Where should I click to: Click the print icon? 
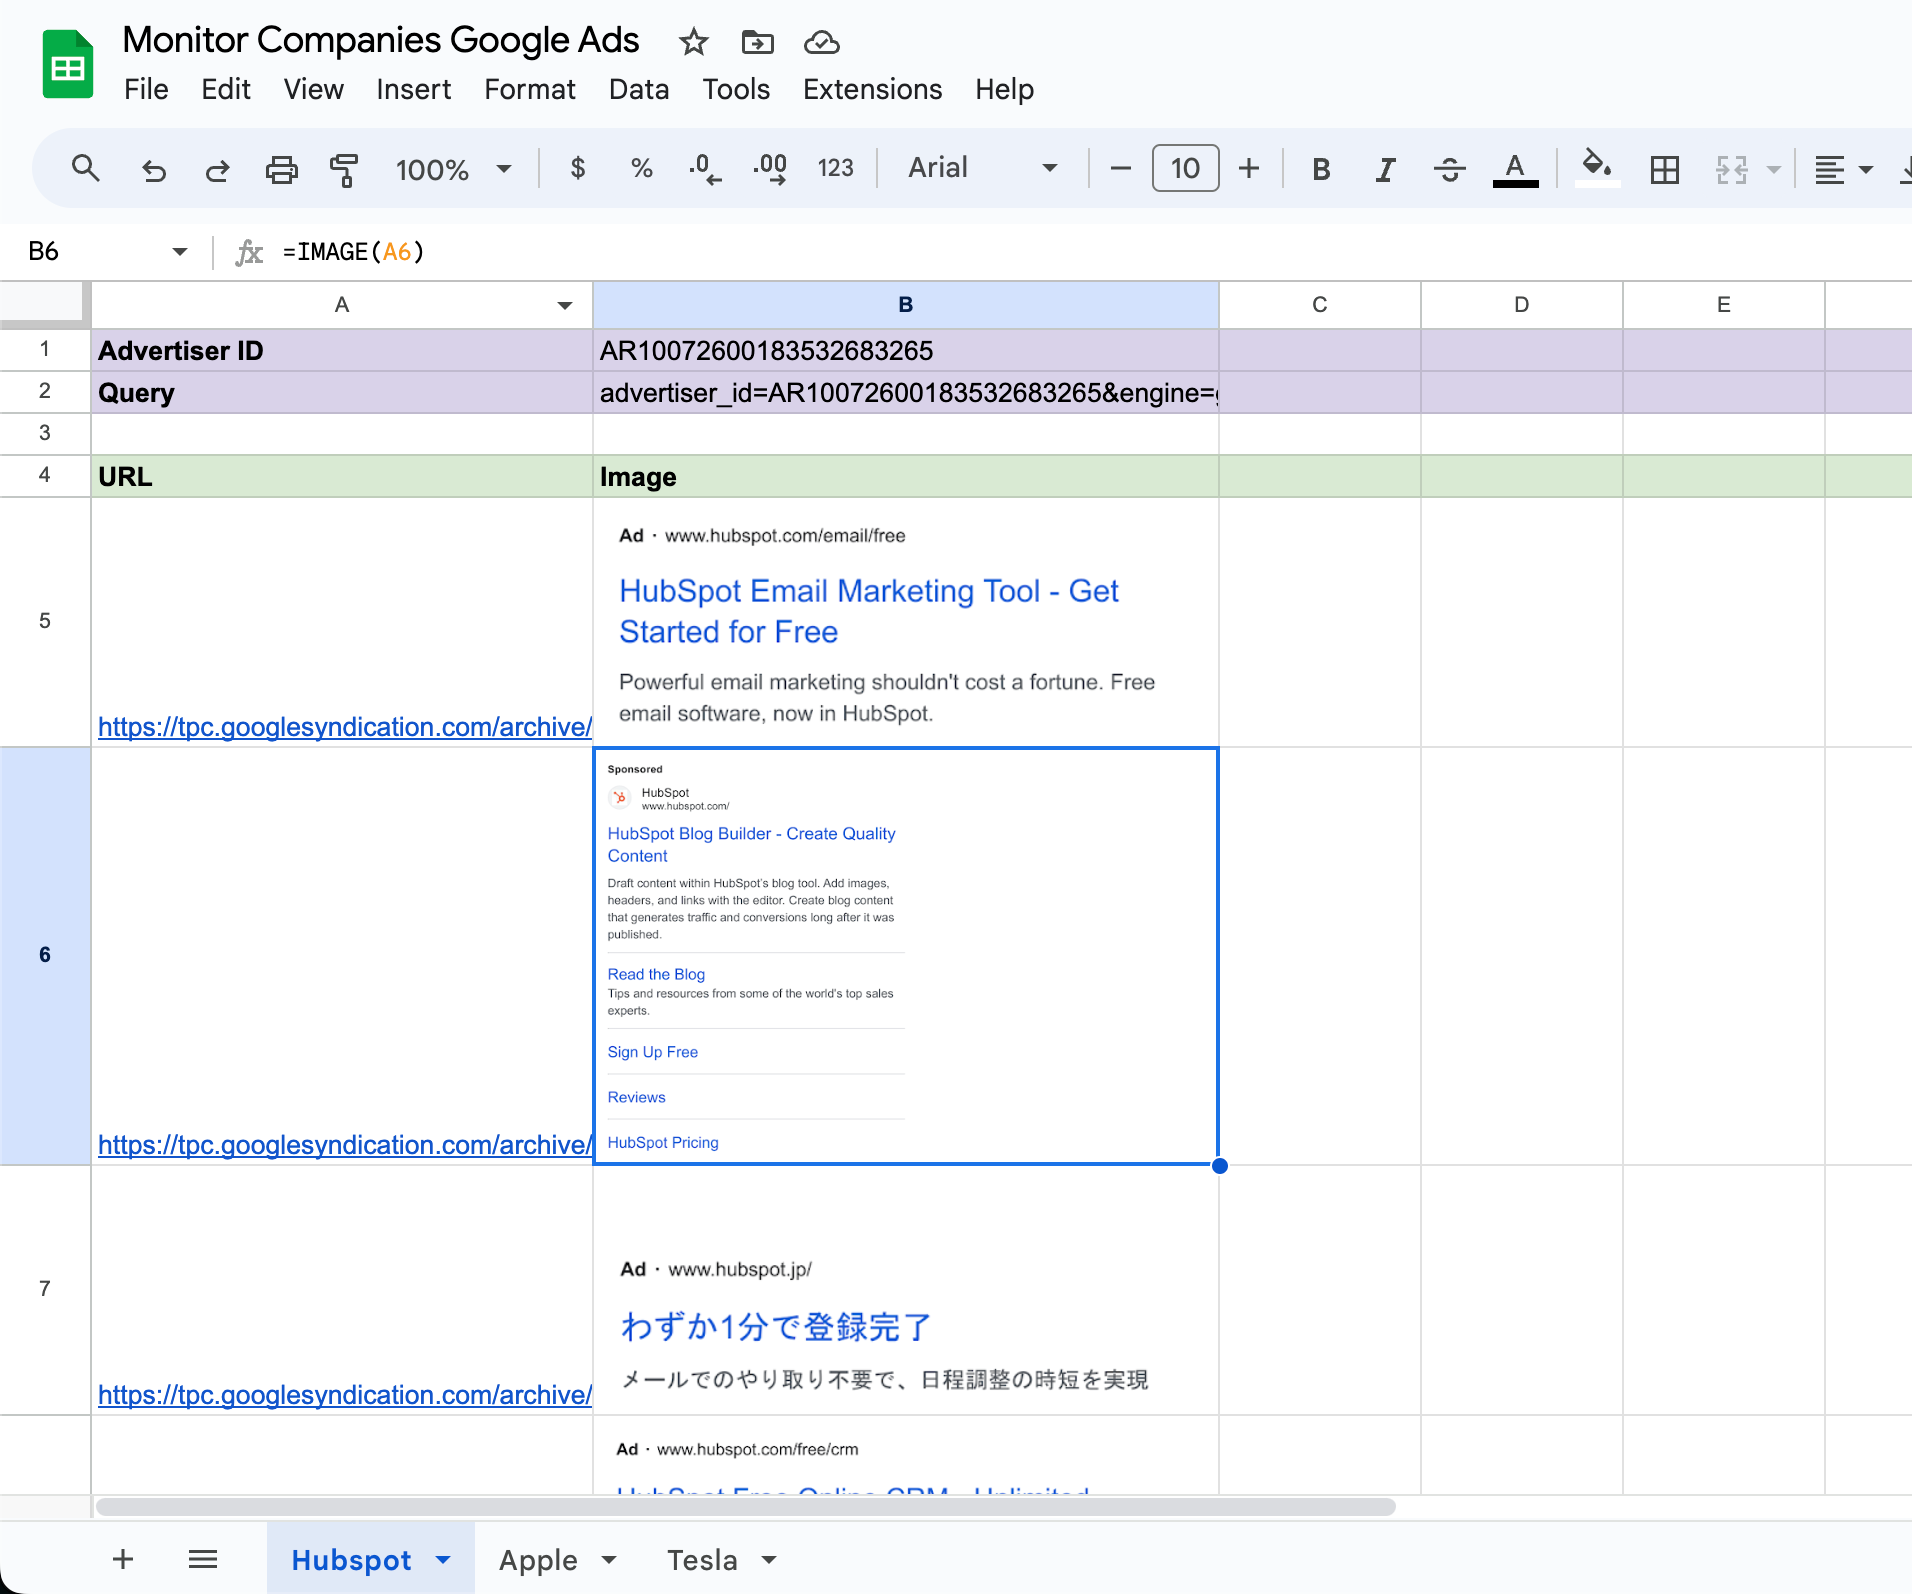pyautogui.click(x=281, y=169)
